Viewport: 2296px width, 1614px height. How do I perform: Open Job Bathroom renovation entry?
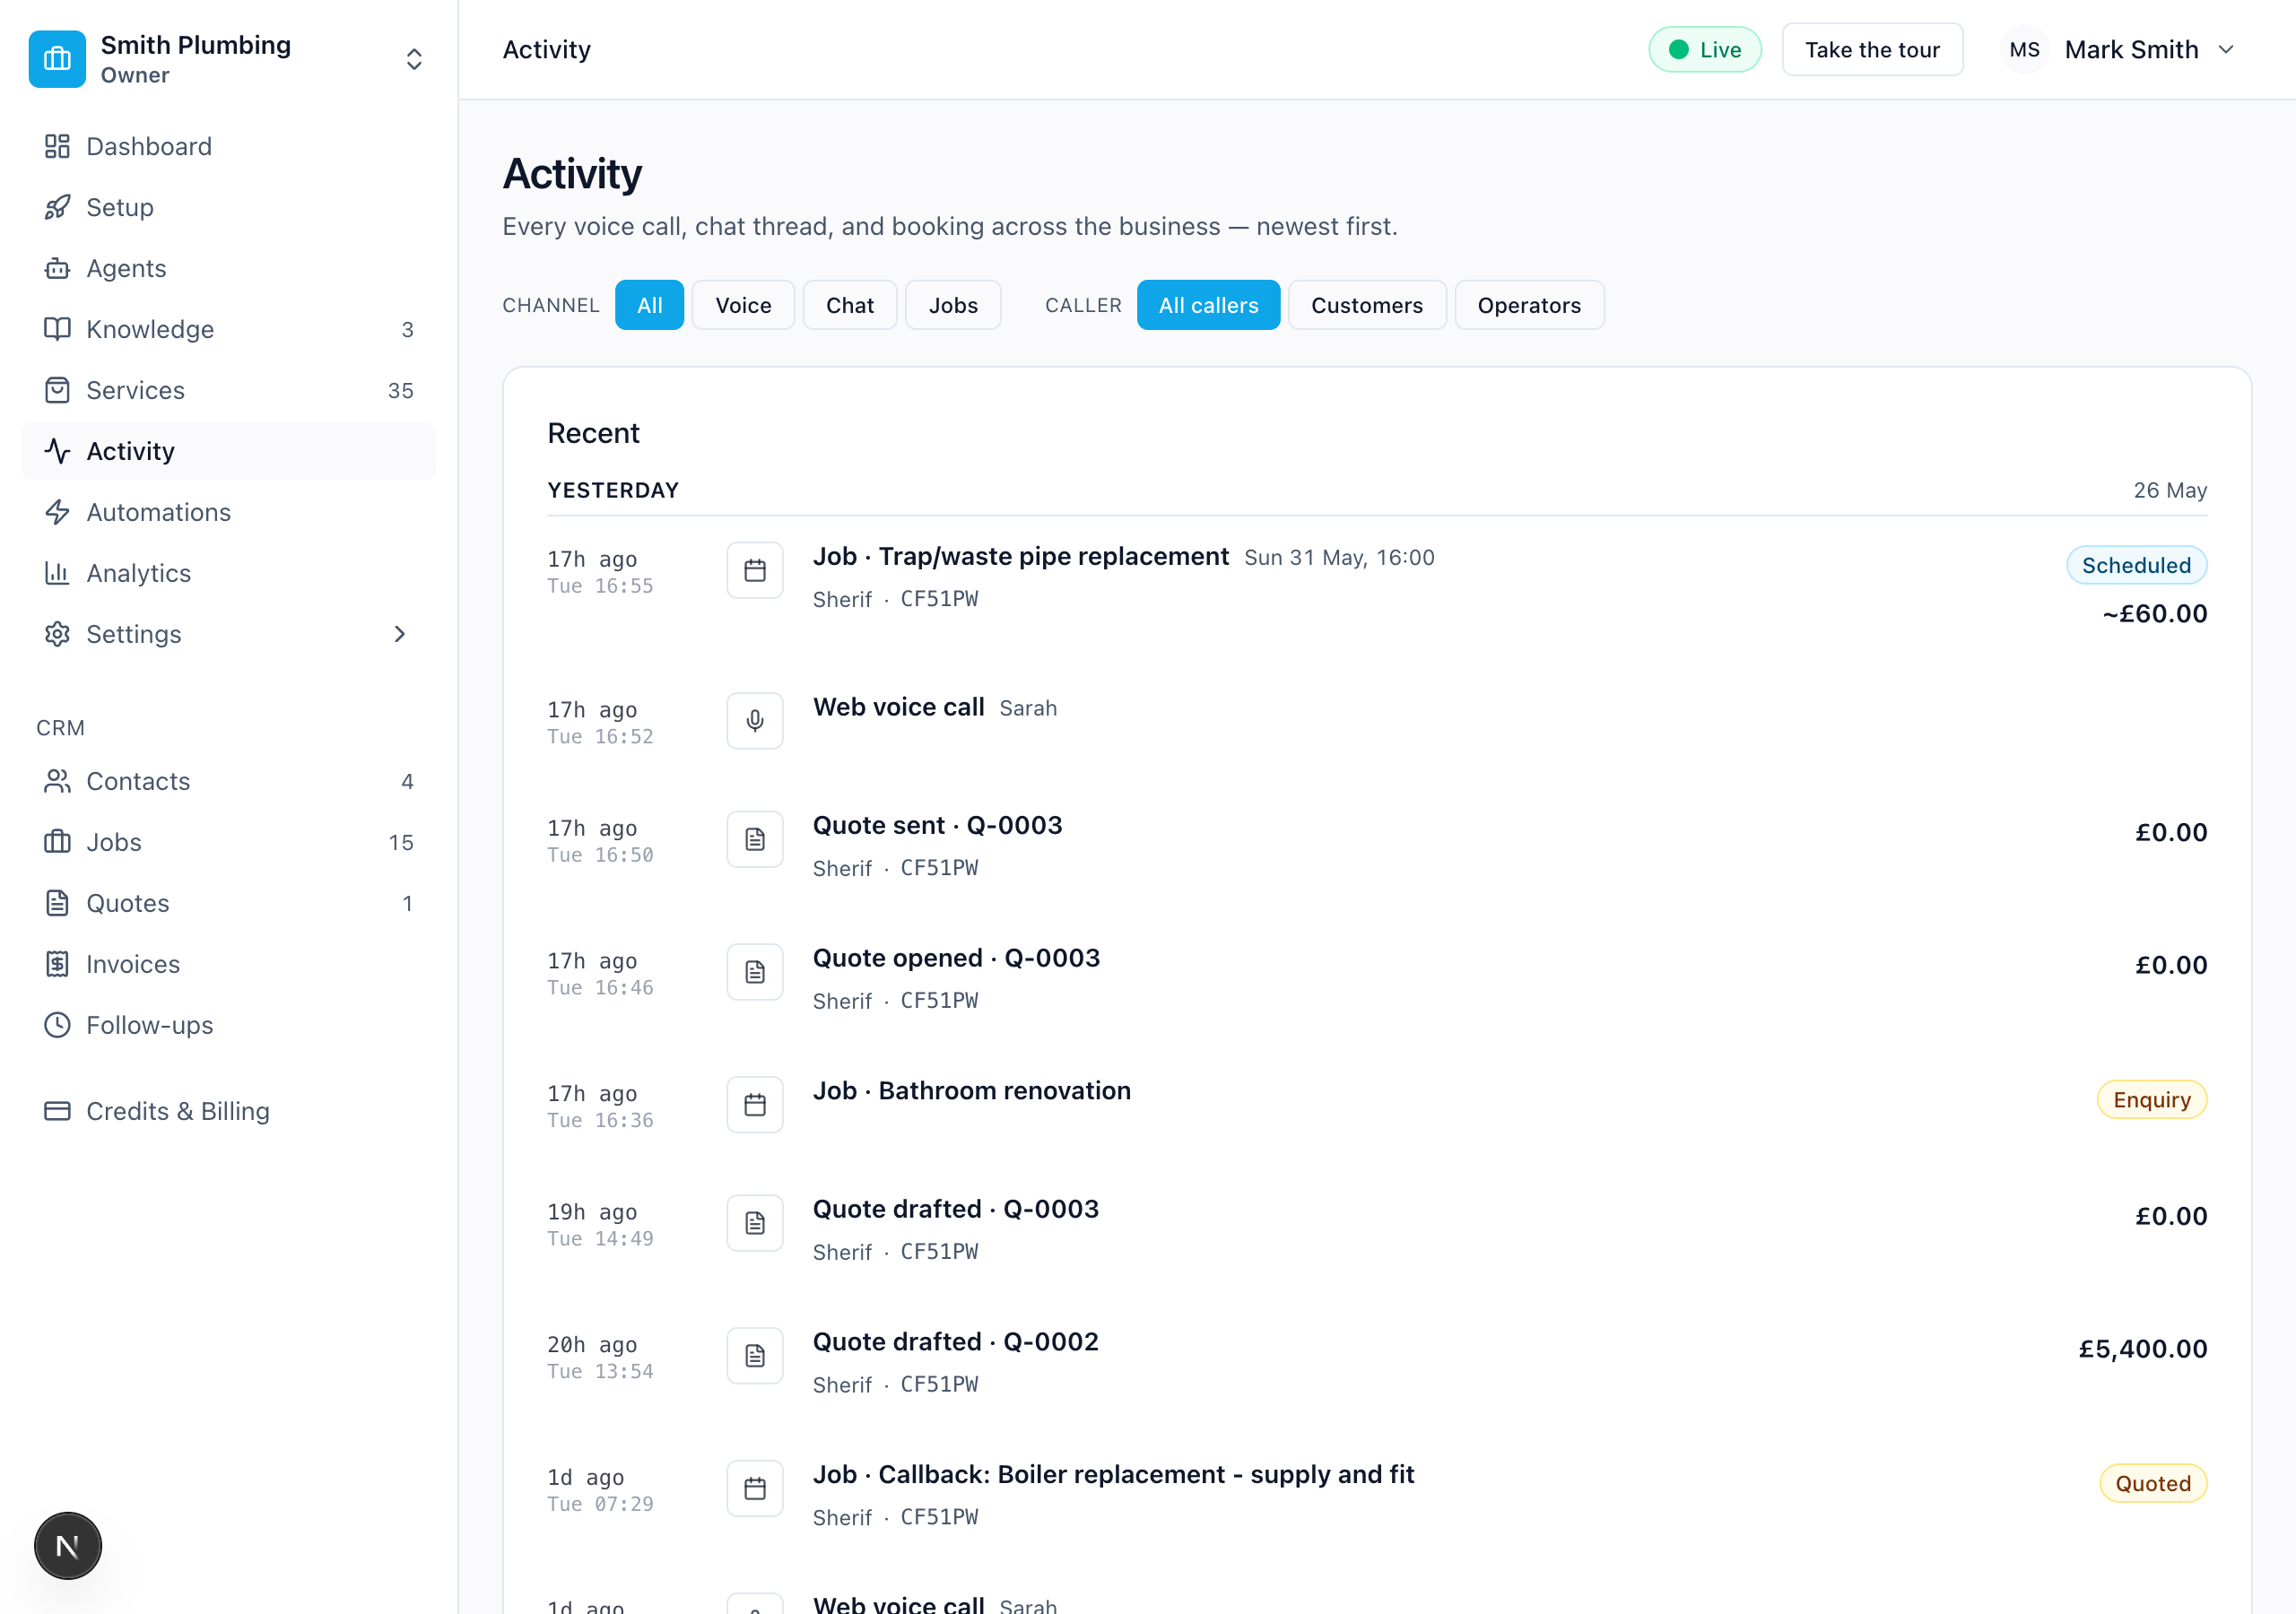pos(971,1091)
